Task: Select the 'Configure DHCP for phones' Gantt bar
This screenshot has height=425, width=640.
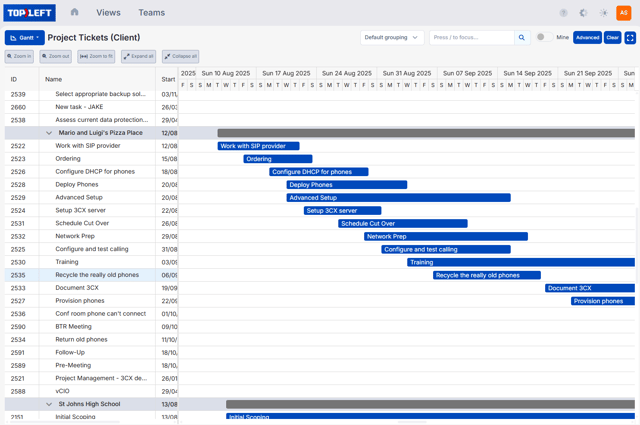Action: click(x=319, y=172)
